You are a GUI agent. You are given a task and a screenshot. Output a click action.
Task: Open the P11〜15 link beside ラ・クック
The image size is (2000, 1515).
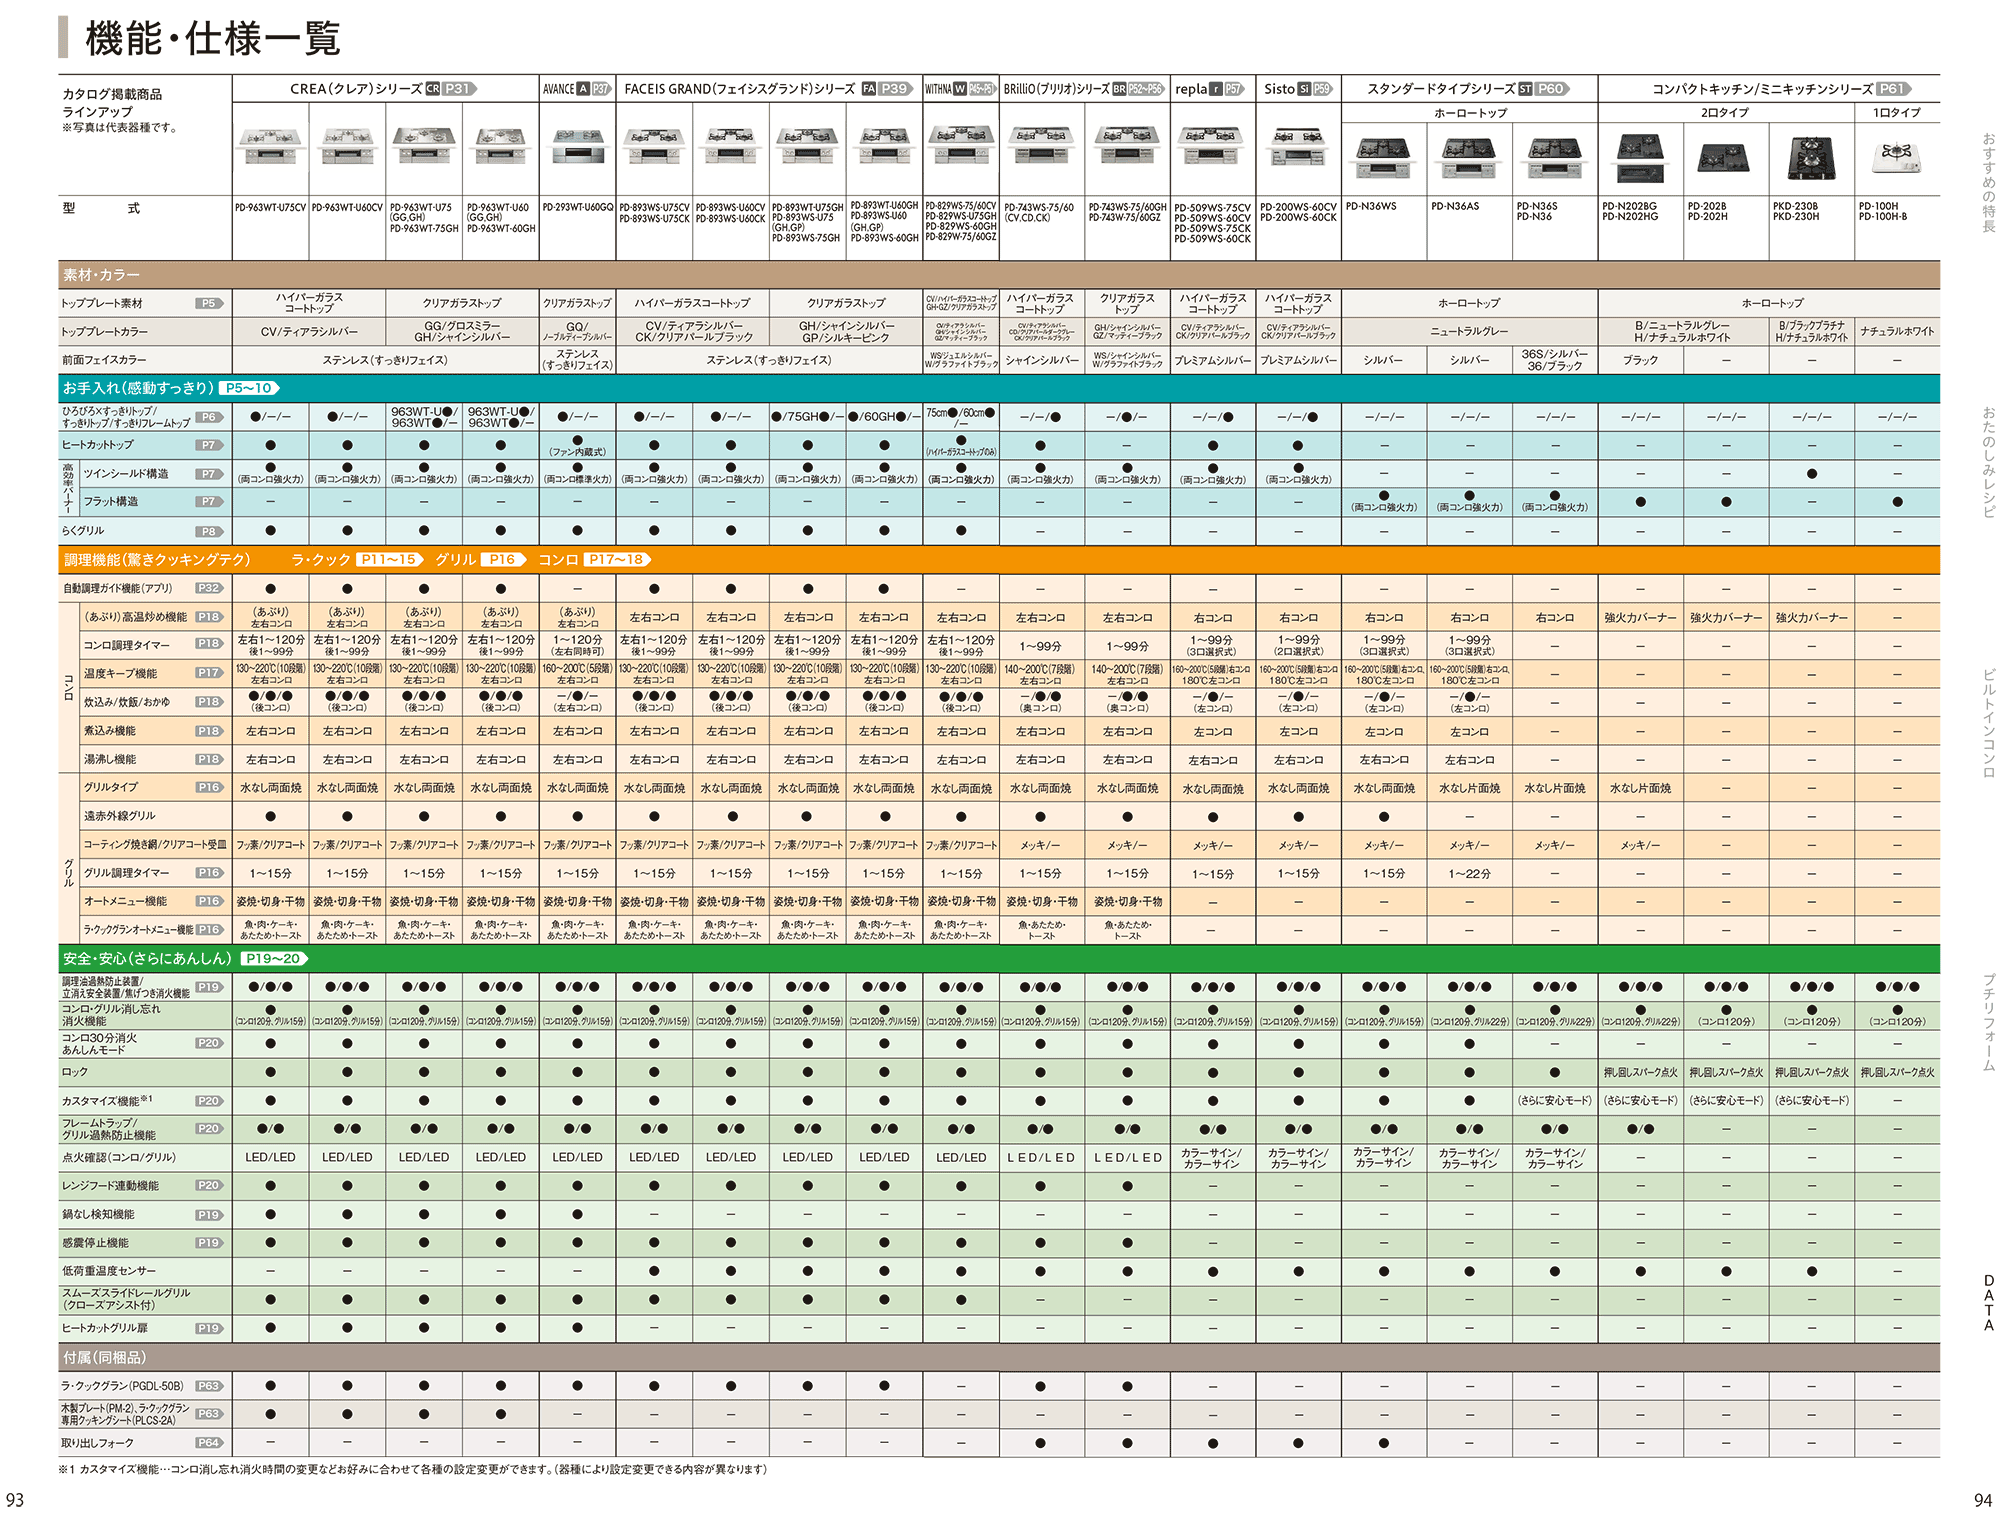390,560
